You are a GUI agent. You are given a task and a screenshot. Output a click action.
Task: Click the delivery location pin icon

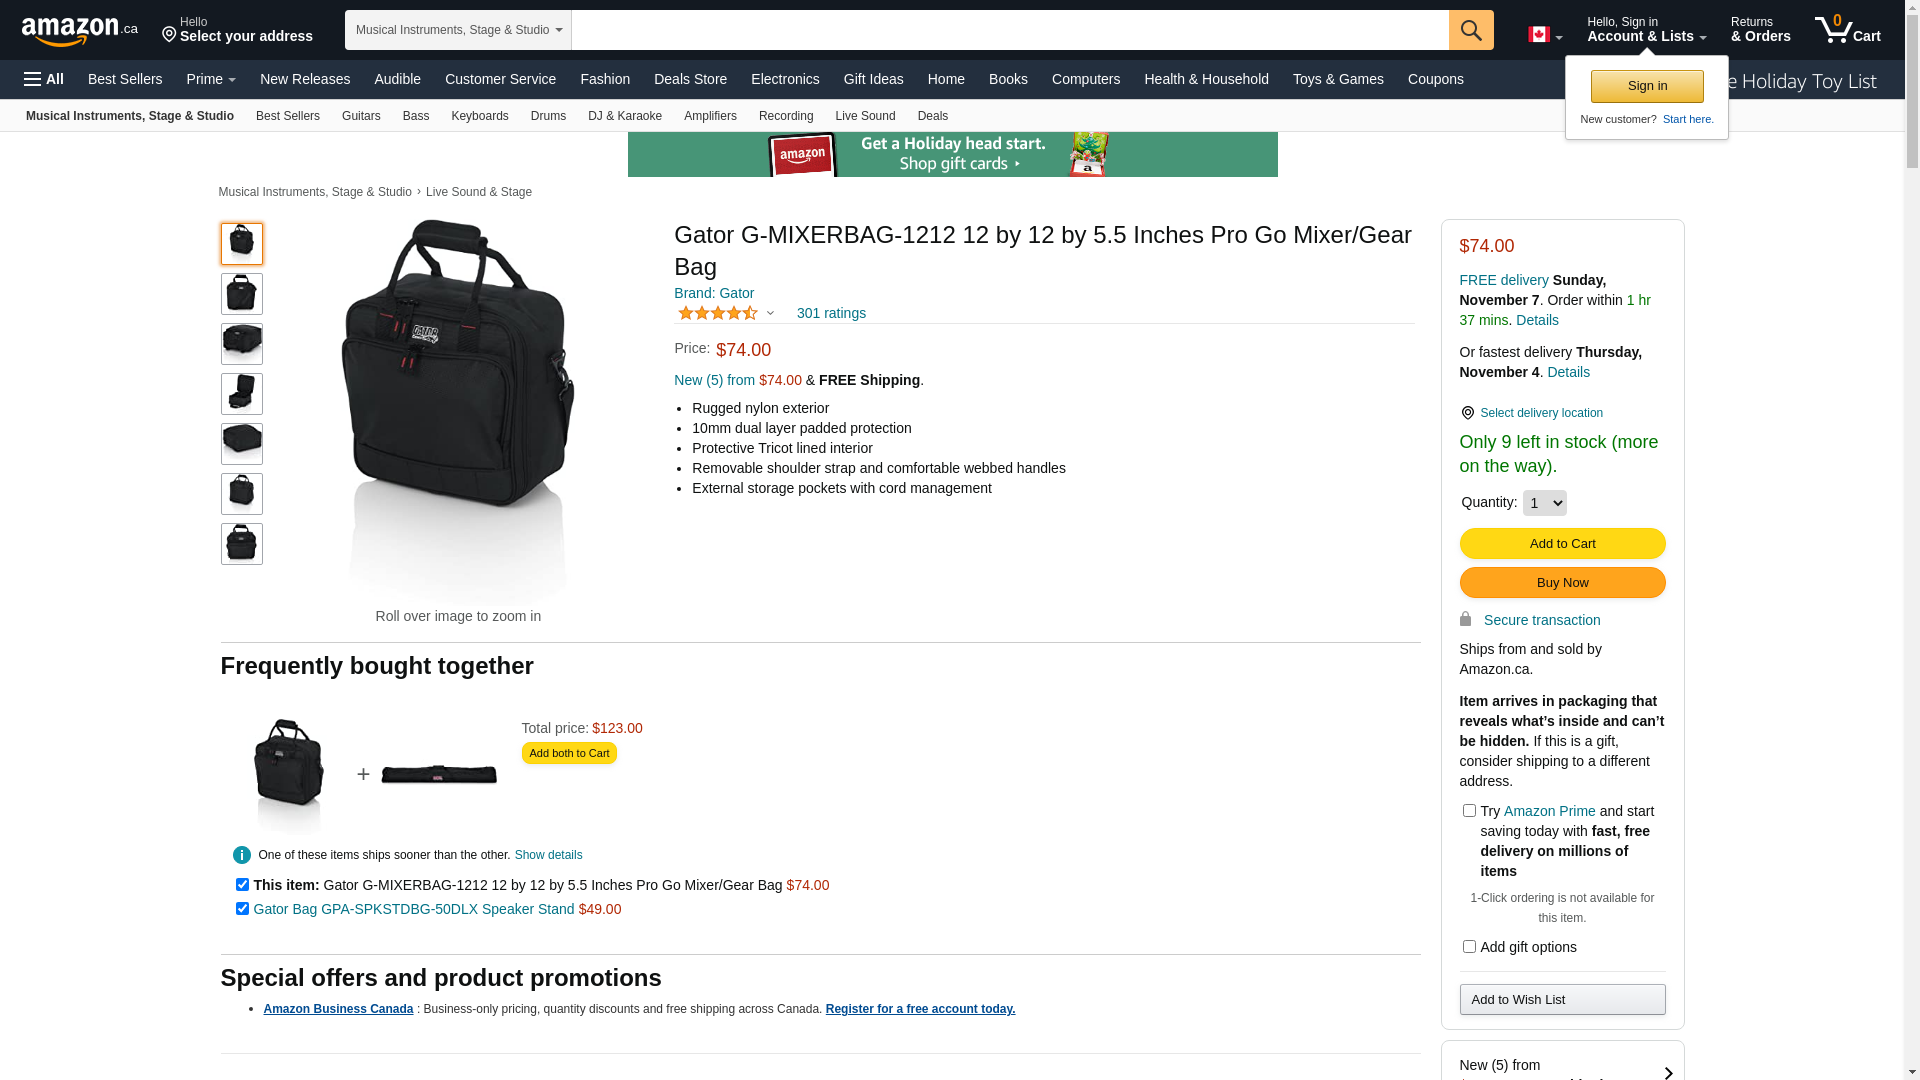[1467, 413]
